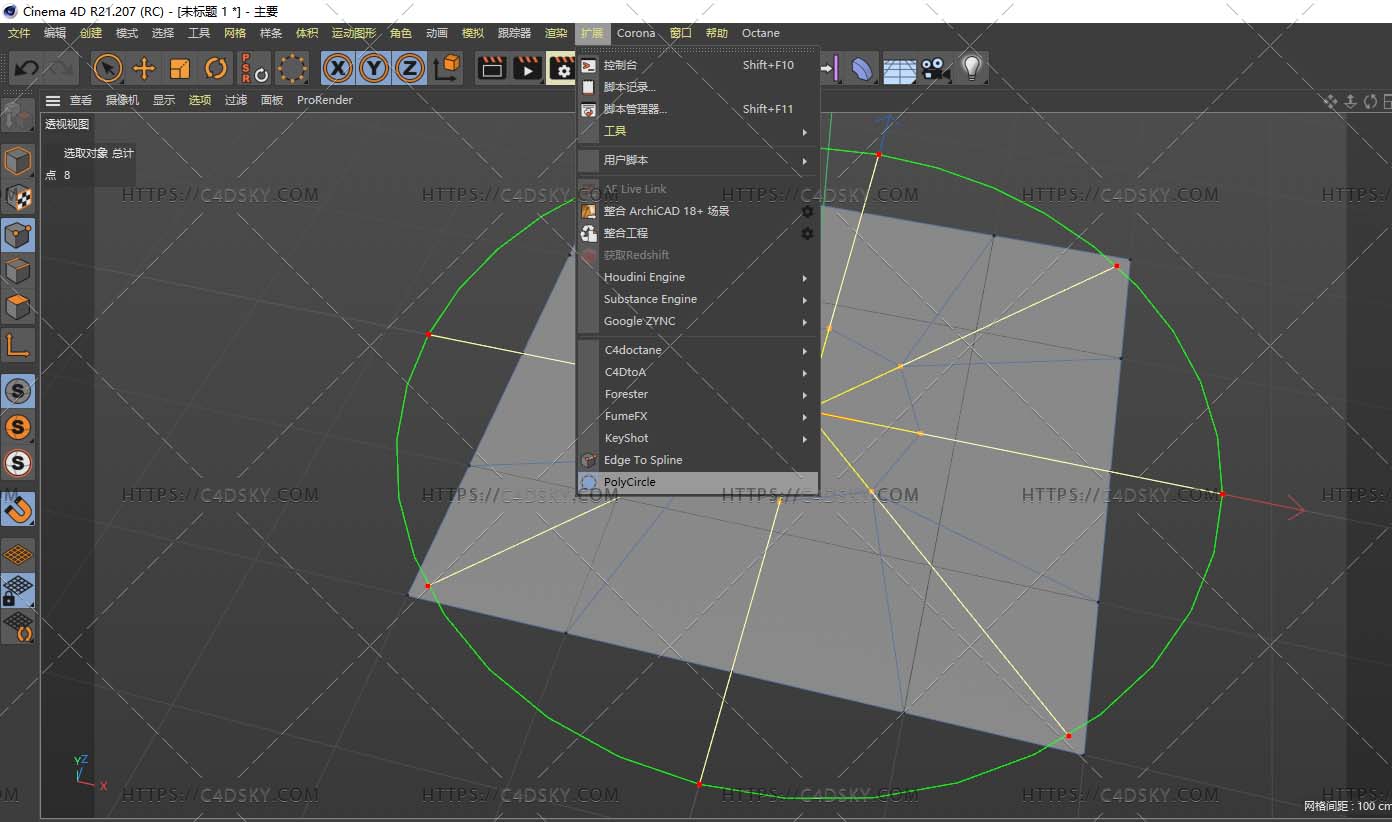This screenshot has height=822, width=1392.
Task: Click the Enable Axis L-shaped icon
Action: (x=18, y=345)
